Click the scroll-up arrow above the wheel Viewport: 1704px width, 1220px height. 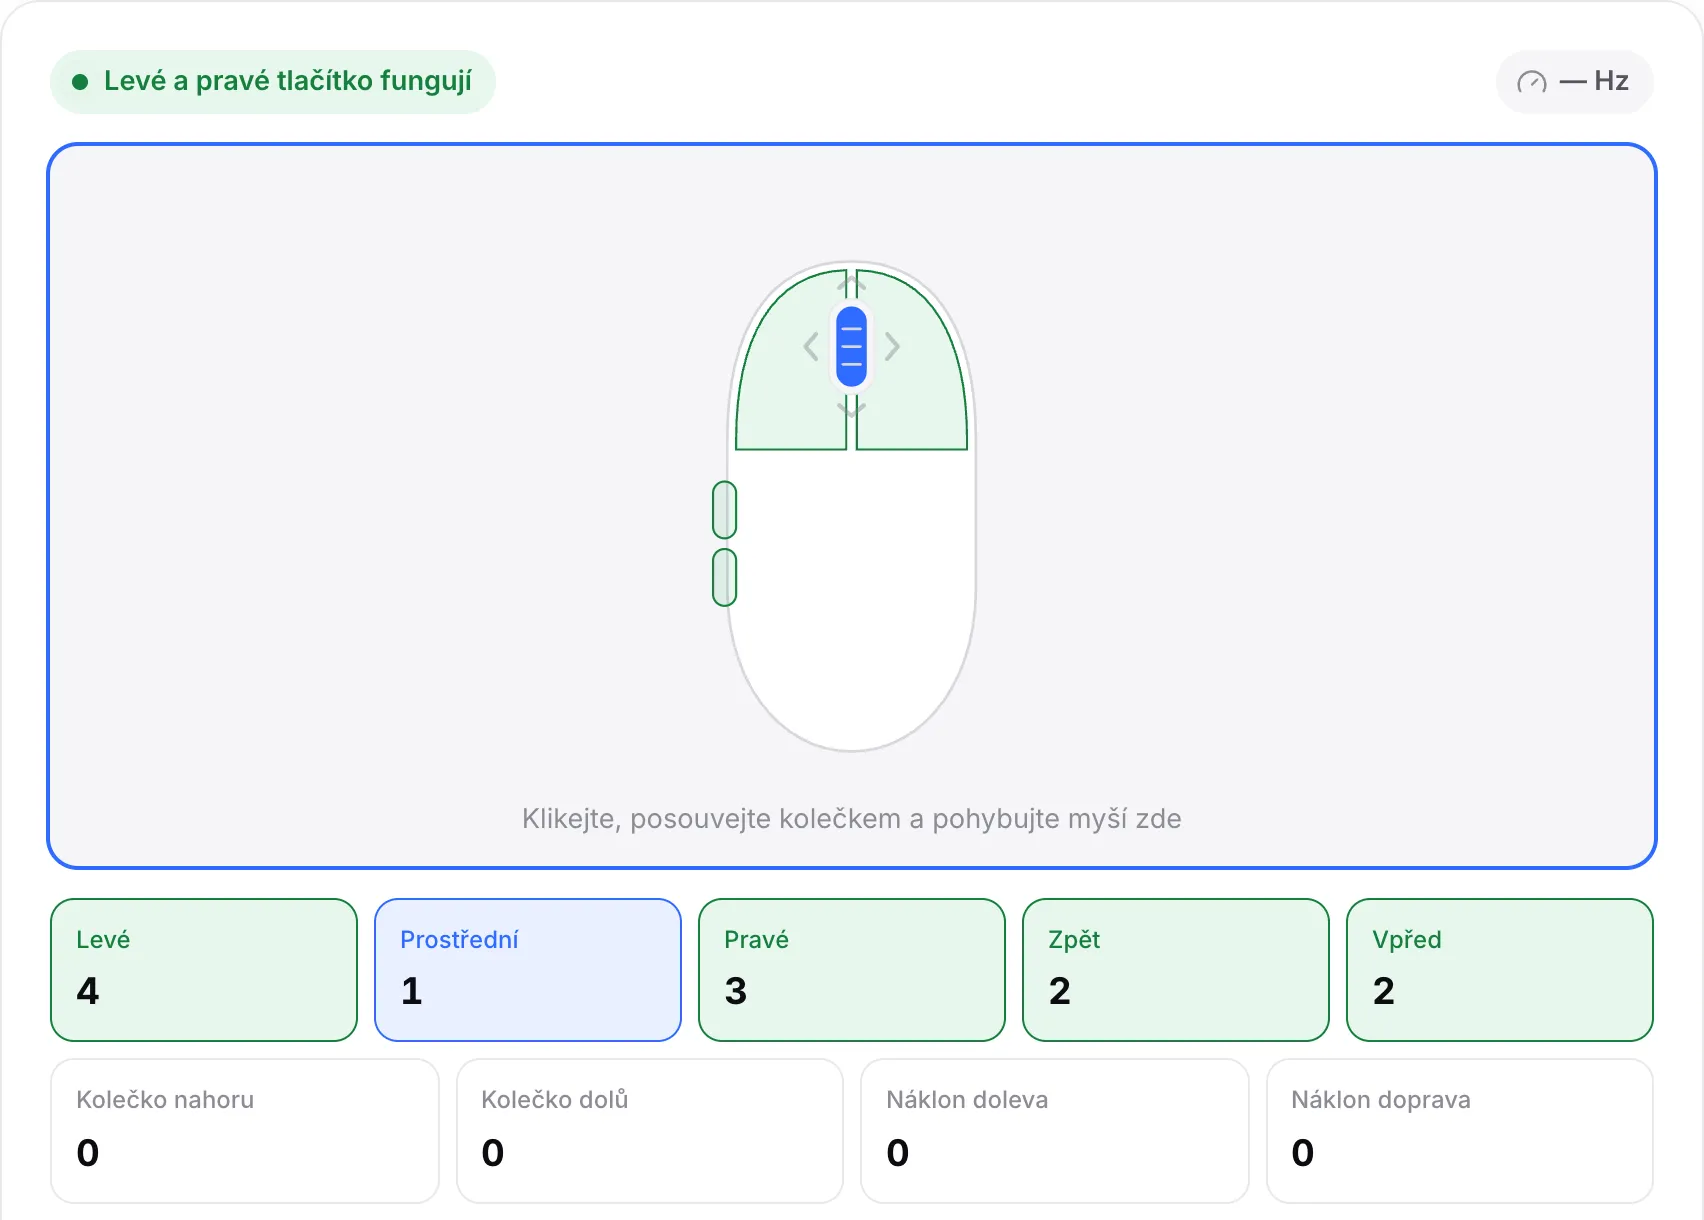[x=851, y=285]
